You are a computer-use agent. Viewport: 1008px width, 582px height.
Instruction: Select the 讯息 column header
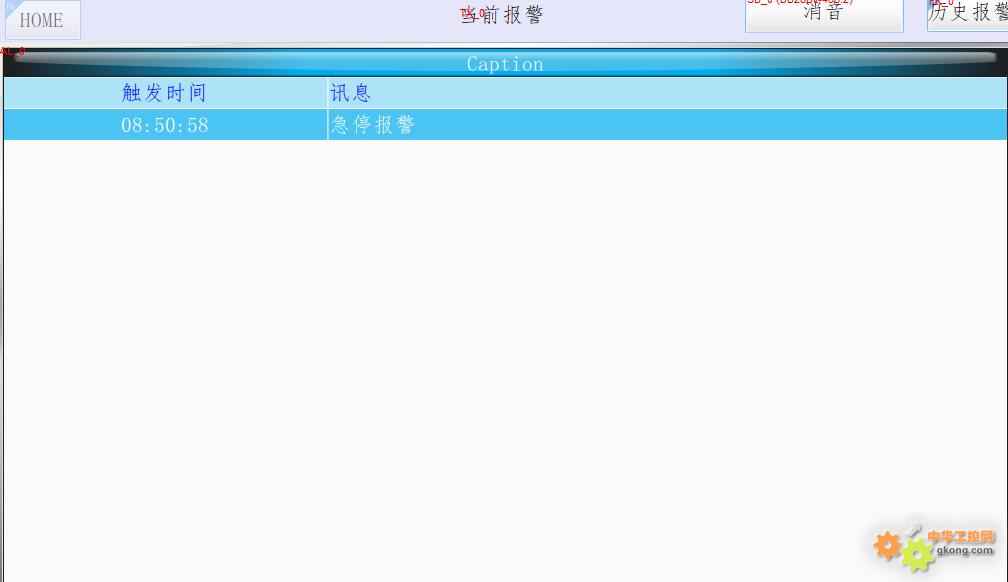(x=350, y=93)
